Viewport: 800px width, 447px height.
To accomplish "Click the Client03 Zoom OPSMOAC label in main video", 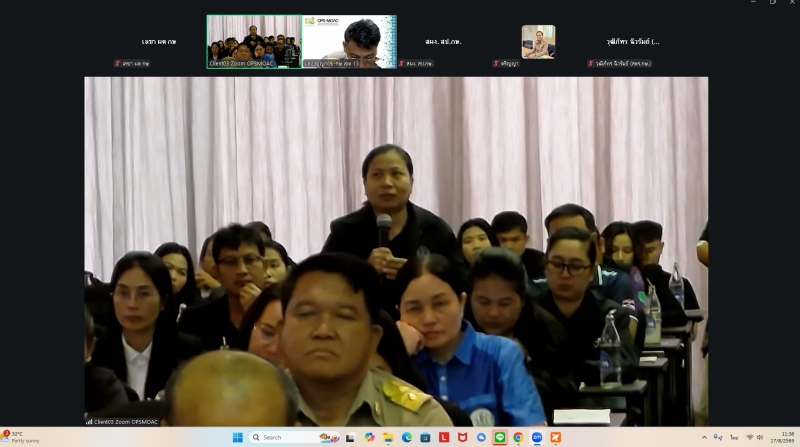I will (122, 422).
